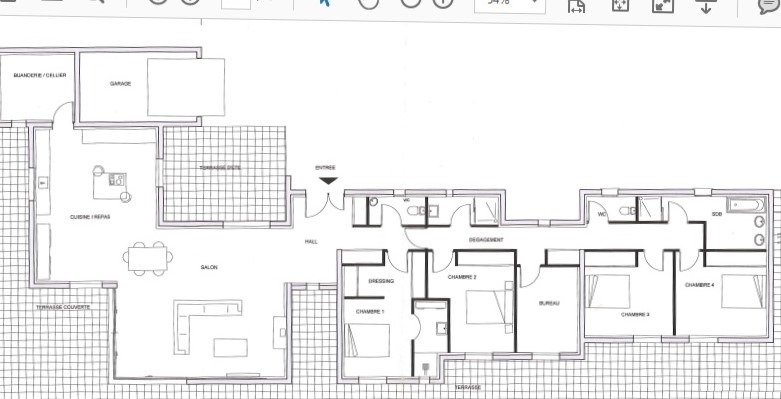
Task: Click the BUREAU room label
Action: 549,303
